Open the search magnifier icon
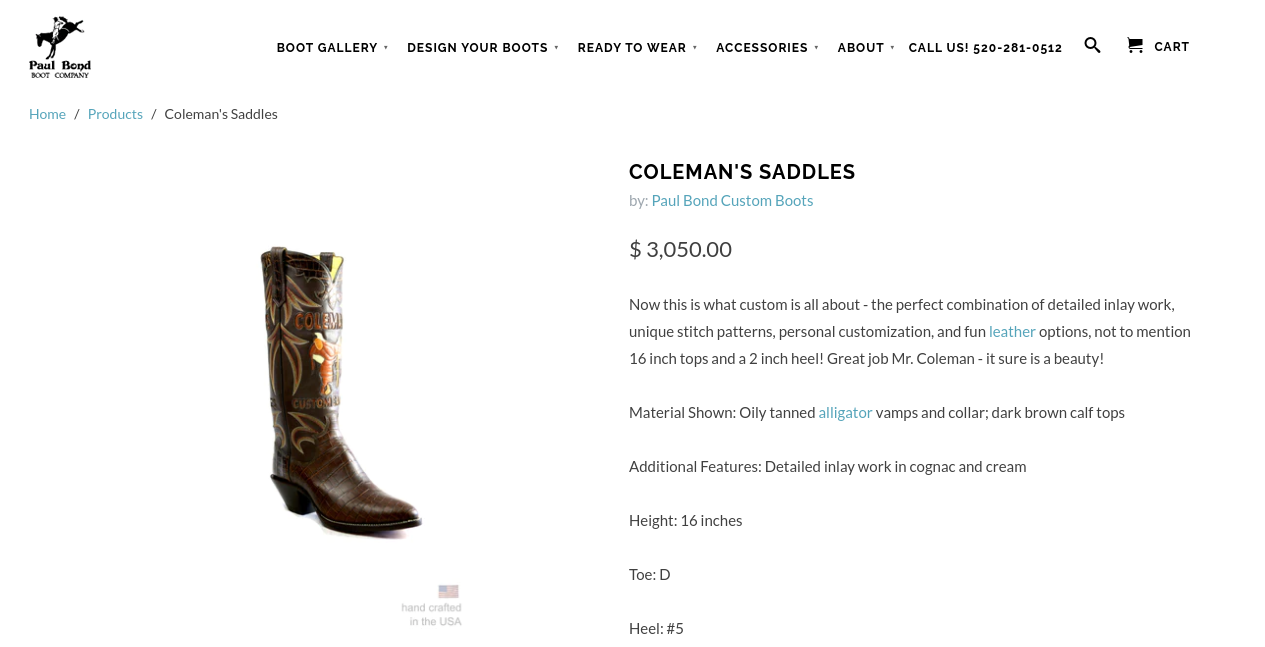Viewport: 1265px width, 647px height. 1092,45
